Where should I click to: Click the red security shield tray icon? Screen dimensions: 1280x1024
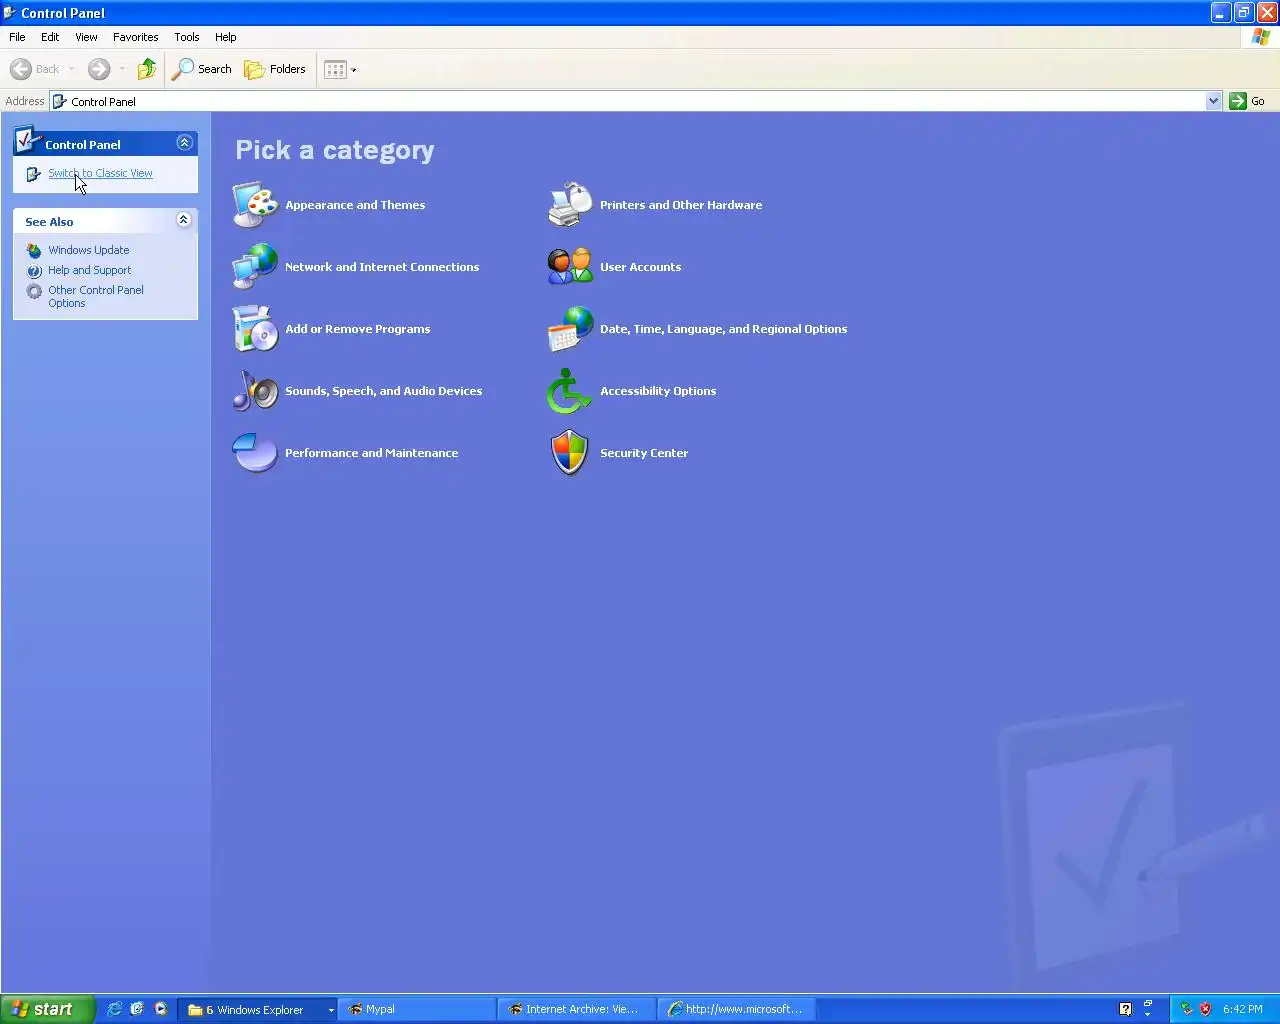point(1205,1009)
